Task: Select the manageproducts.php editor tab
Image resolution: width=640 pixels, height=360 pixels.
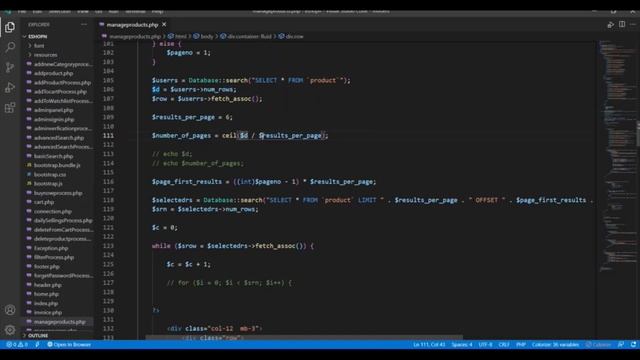Action: (x=132, y=24)
